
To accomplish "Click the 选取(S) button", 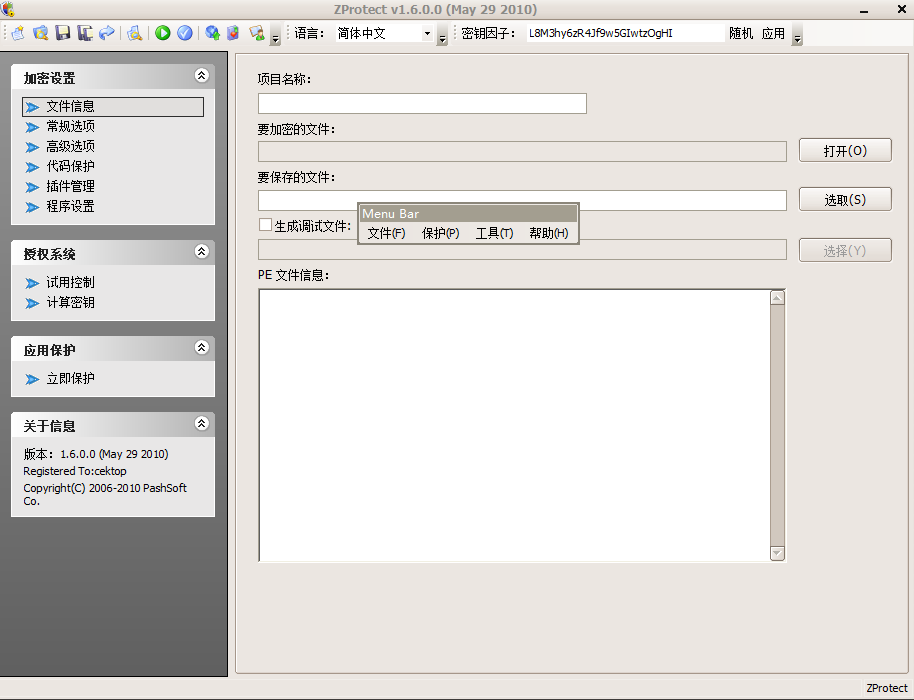I will point(844,200).
